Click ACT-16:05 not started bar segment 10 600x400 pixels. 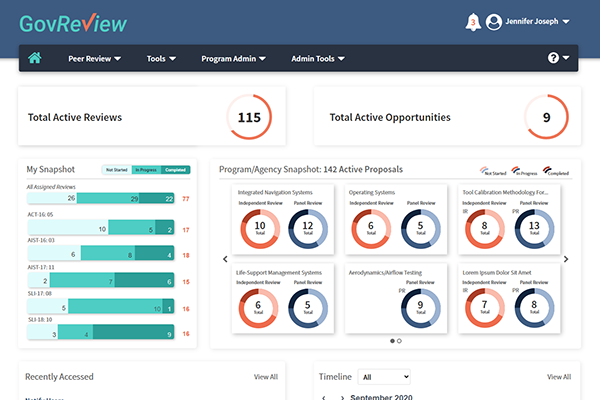(x=68, y=227)
